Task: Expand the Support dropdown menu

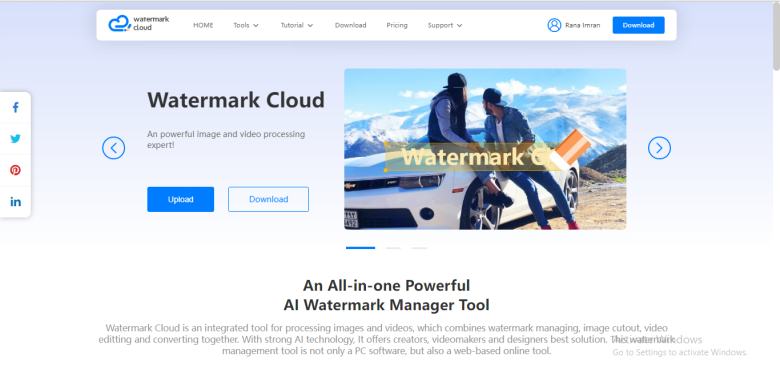Action: [445, 25]
